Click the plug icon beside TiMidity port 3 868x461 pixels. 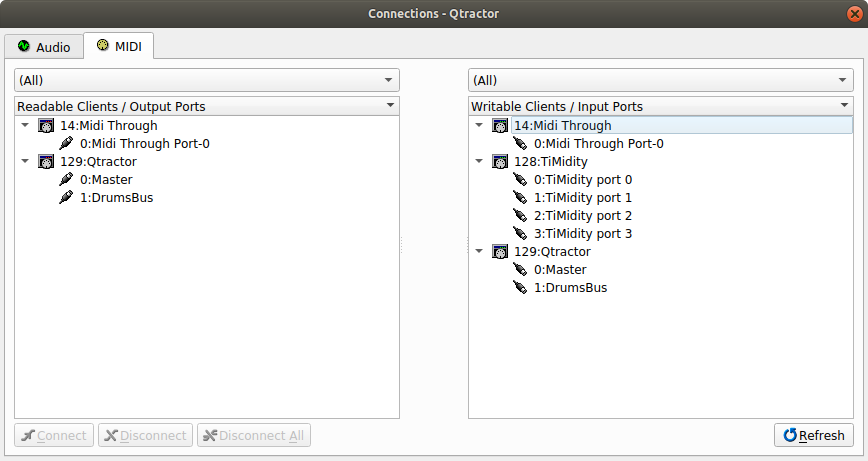520,233
